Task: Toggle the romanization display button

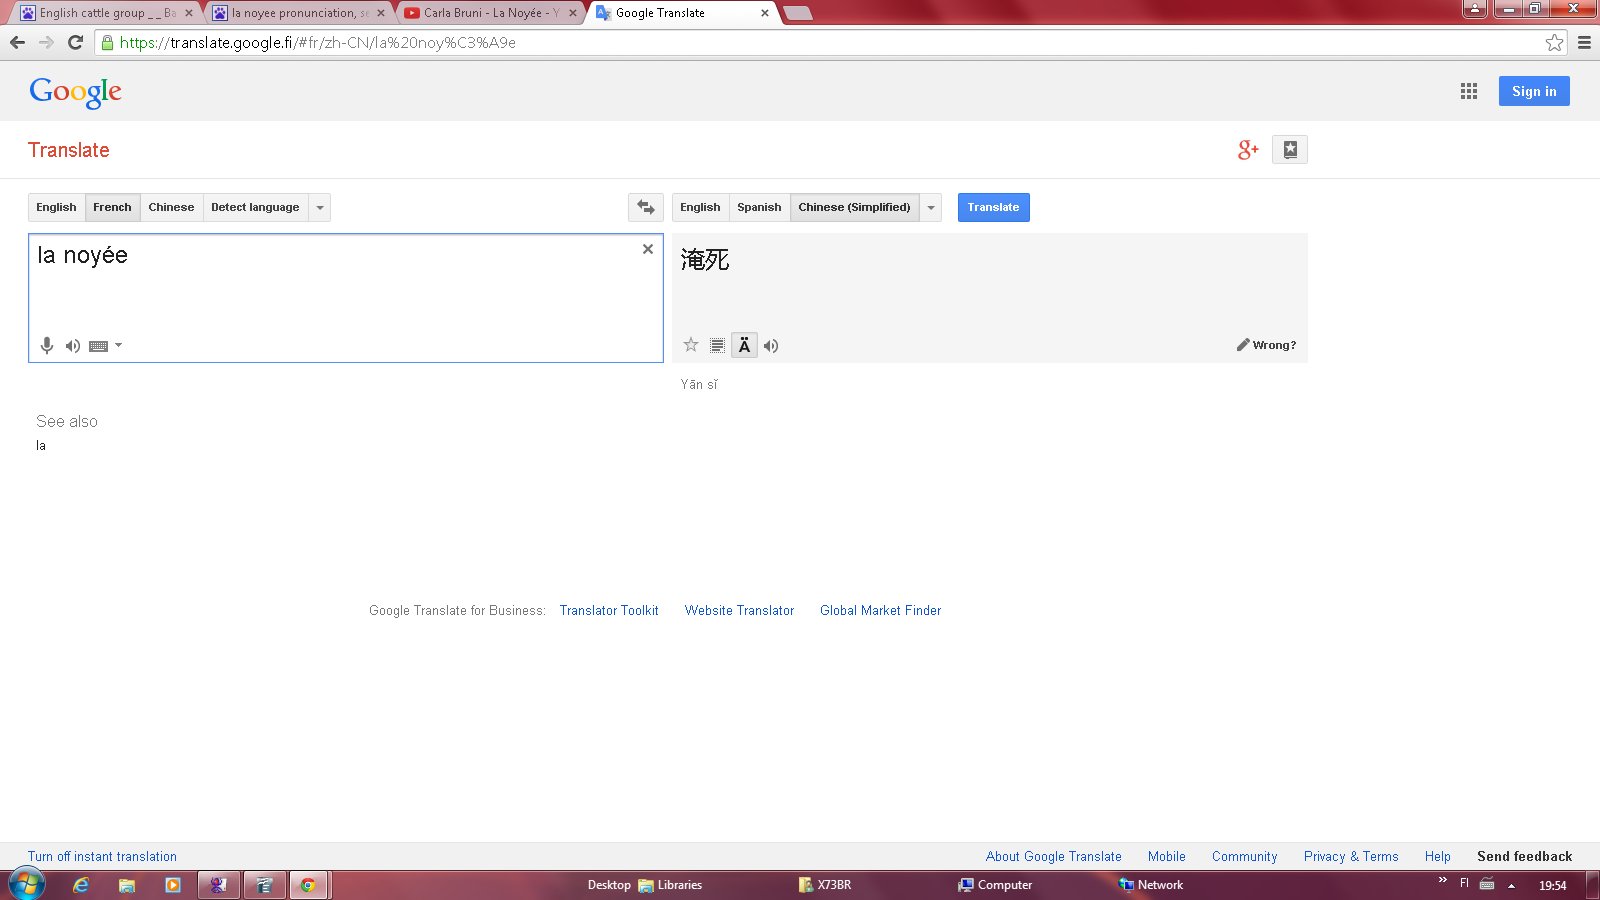Action: (x=744, y=345)
